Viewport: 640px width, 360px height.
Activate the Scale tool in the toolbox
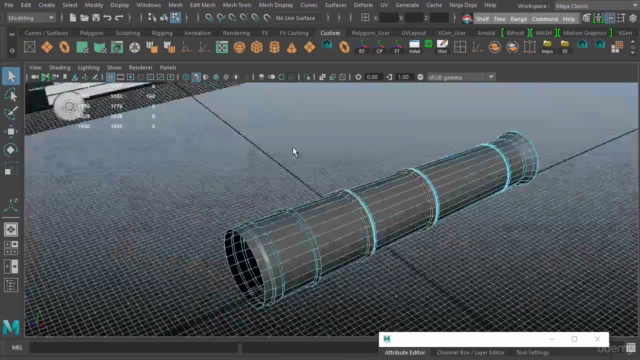(11, 169)
